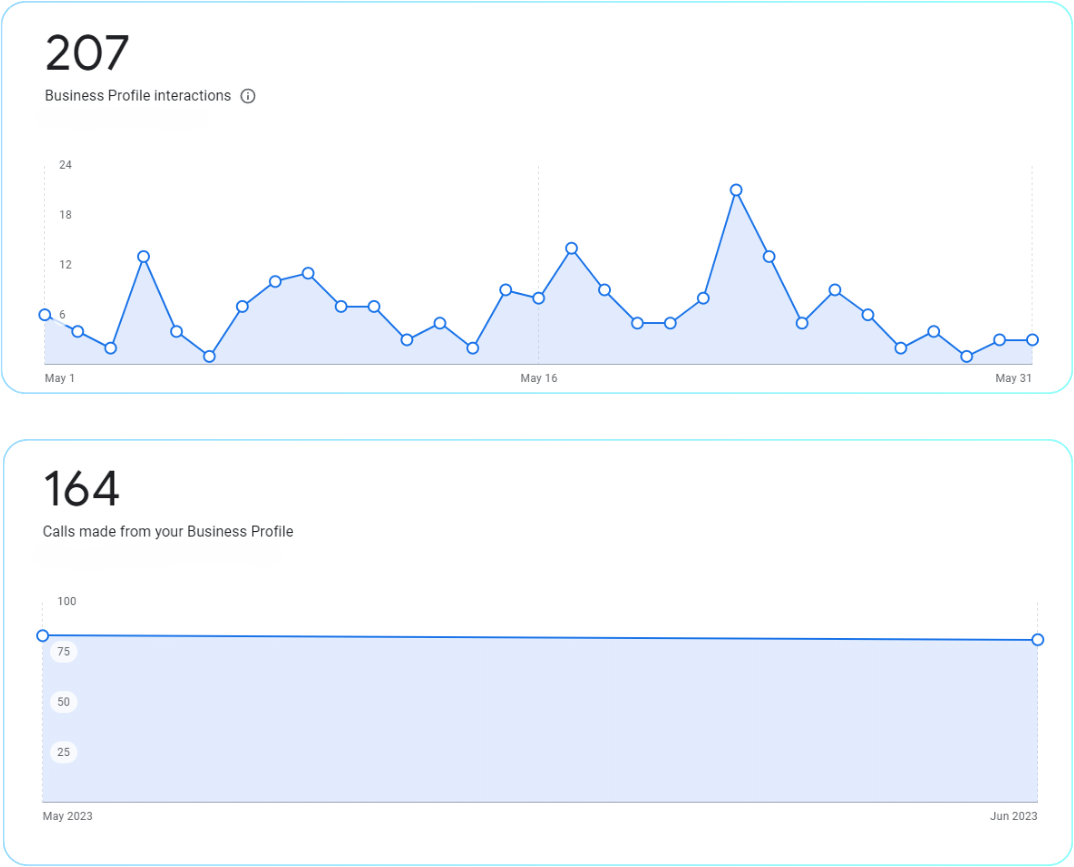
Task: Click the May 2023 axis label
Action: click(68, 816)
